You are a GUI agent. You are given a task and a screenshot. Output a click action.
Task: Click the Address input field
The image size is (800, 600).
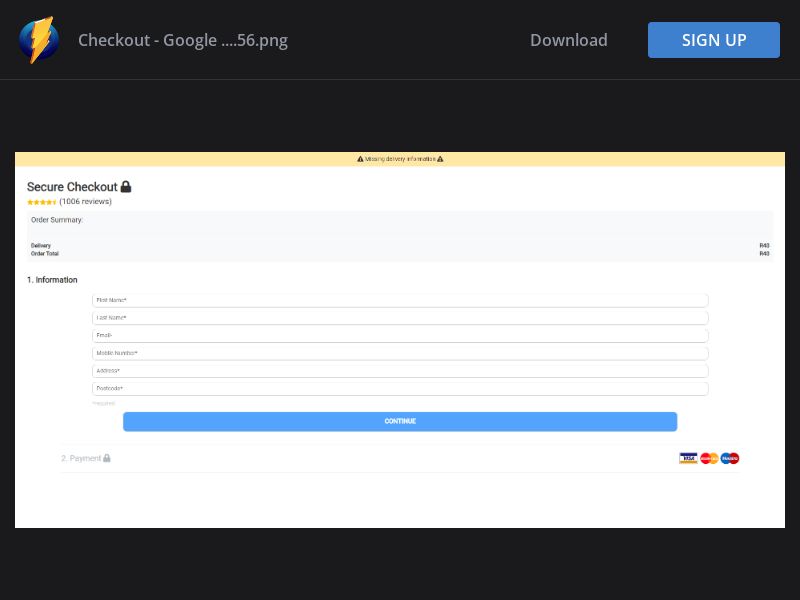coord(400,371)
